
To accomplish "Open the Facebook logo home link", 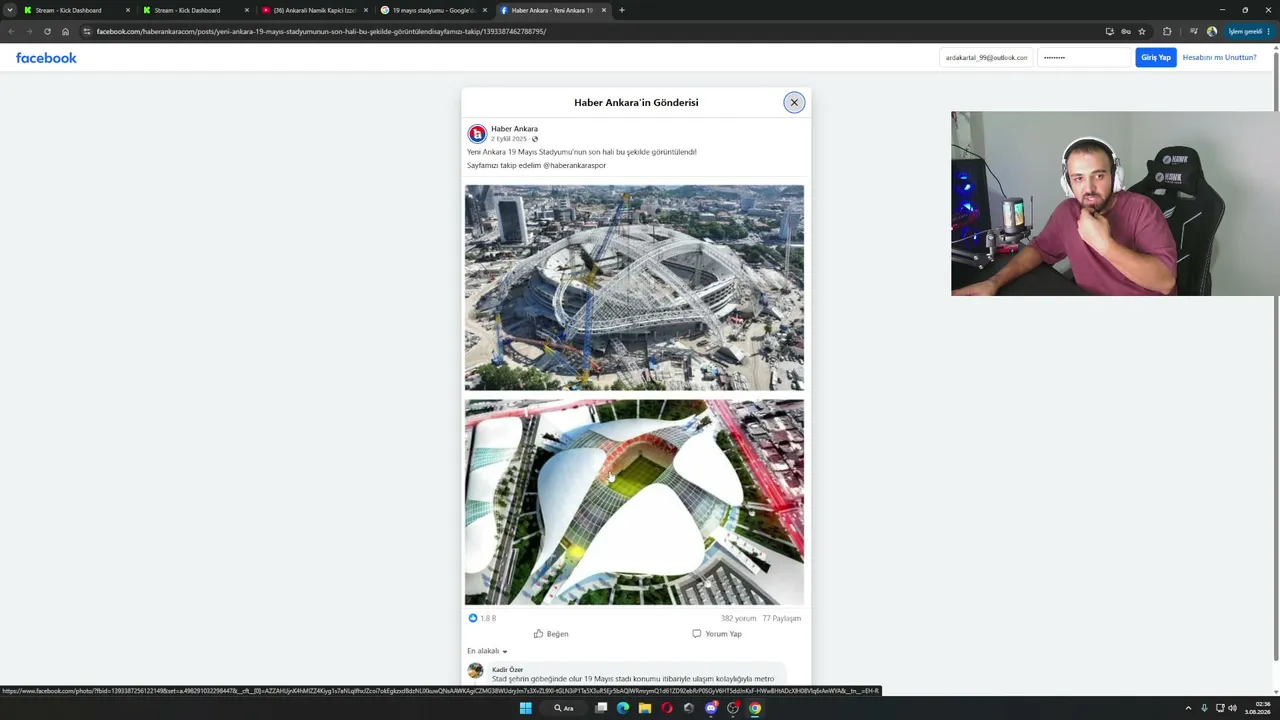I will (46, 58).
